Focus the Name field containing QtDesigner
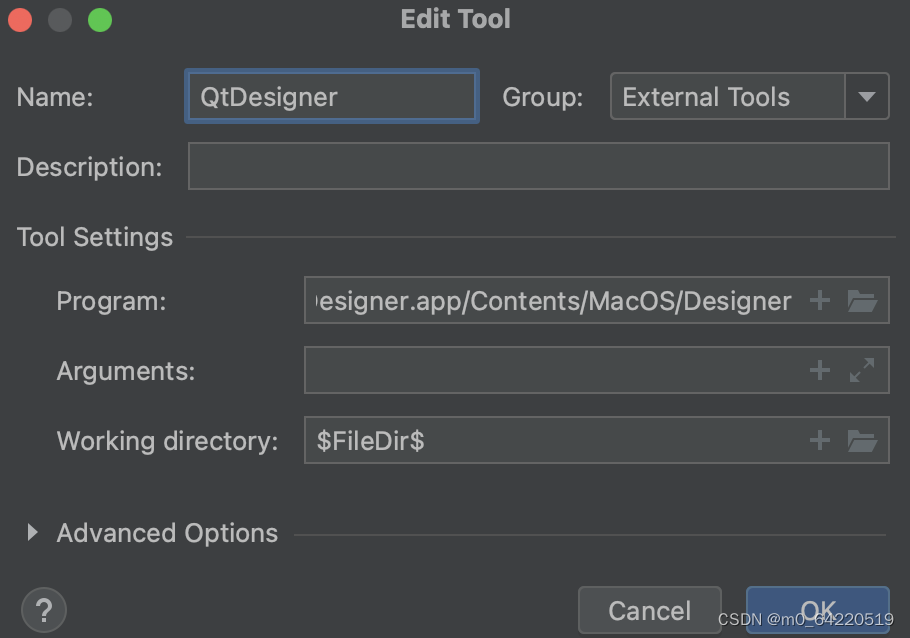The height and width of the screenshot is (638, 910). click(331, 97)
